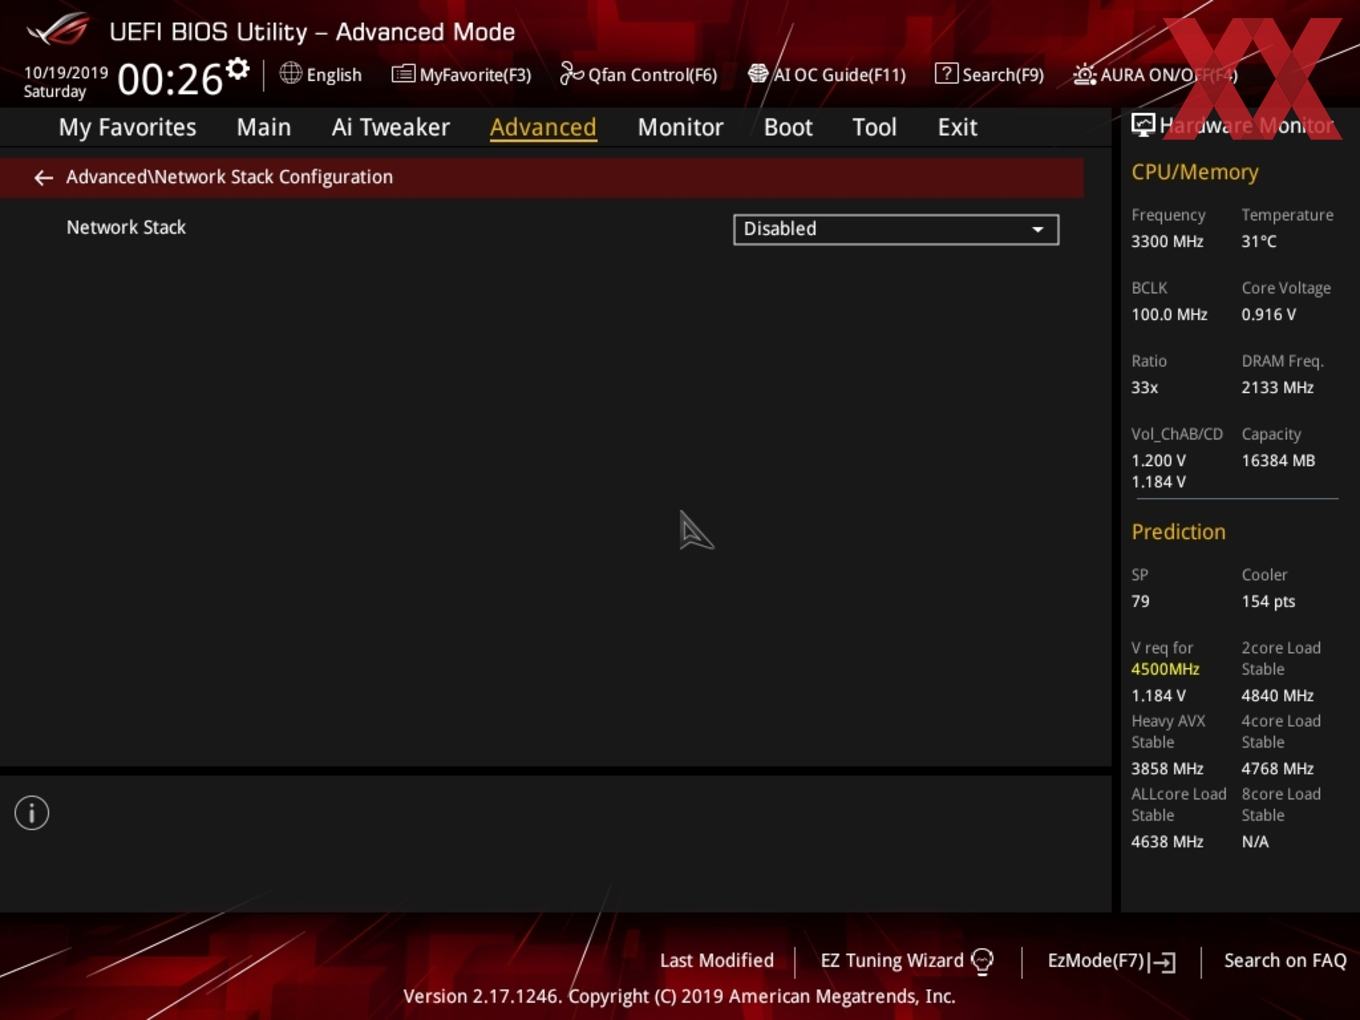Click the 00:26 clock

pyautogui.click(x=170, y=79)
